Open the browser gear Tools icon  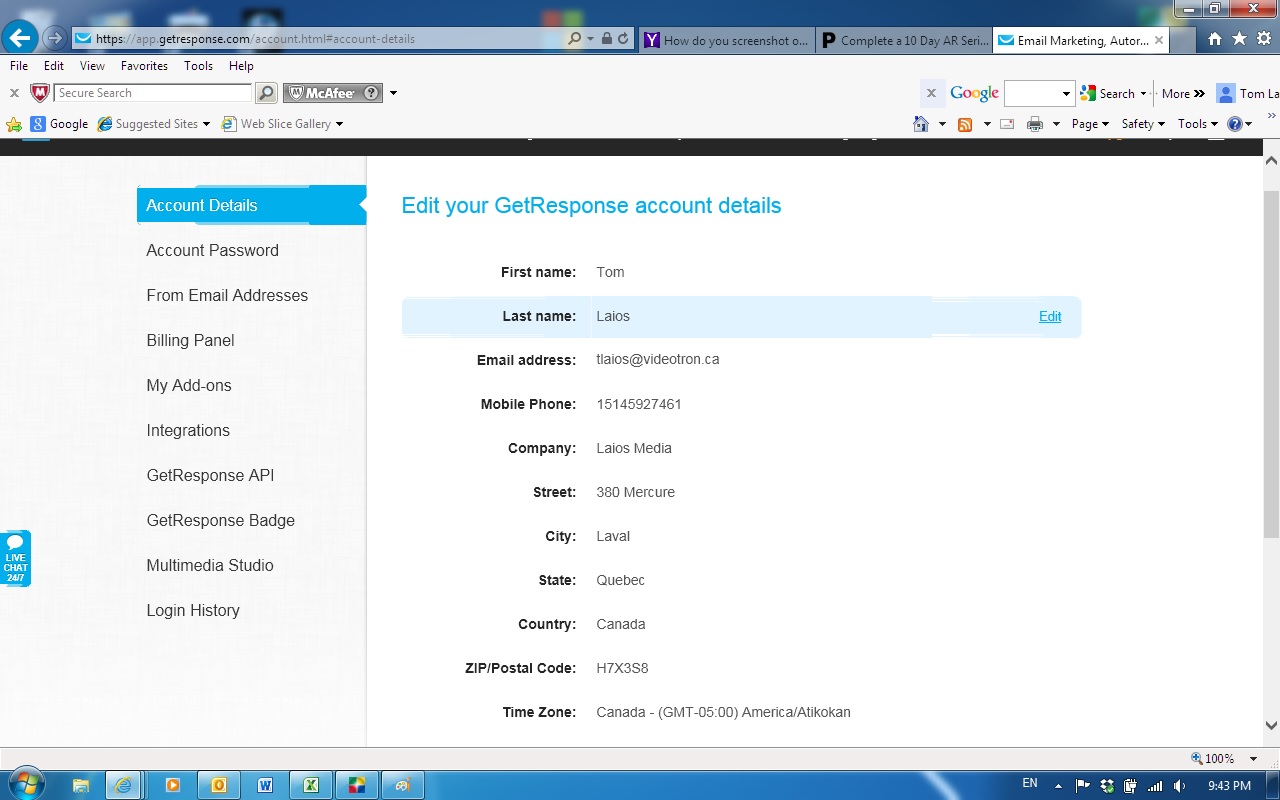coord(1264,39)
